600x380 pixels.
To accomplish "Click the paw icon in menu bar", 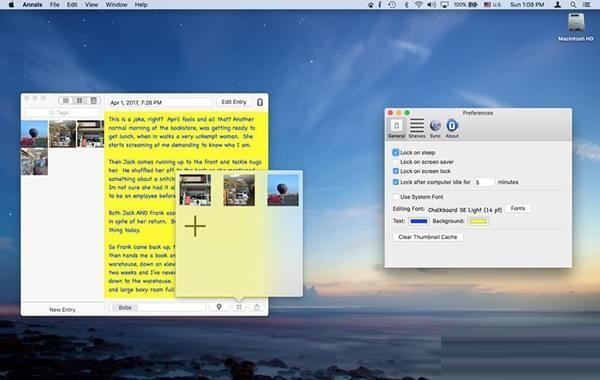I will coord(370,5).
